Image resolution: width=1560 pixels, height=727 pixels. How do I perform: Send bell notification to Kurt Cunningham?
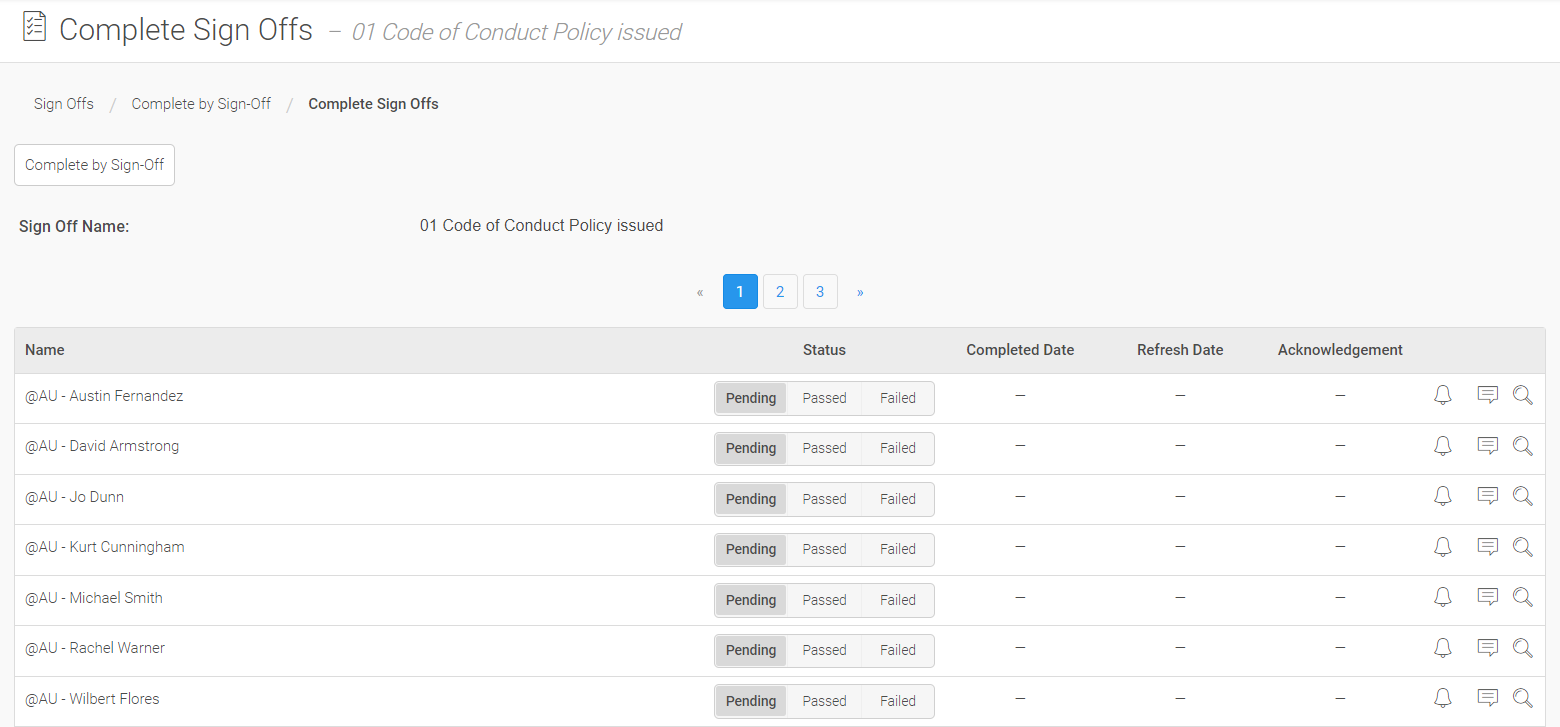pyautogui.click(x=1442, y=547)
